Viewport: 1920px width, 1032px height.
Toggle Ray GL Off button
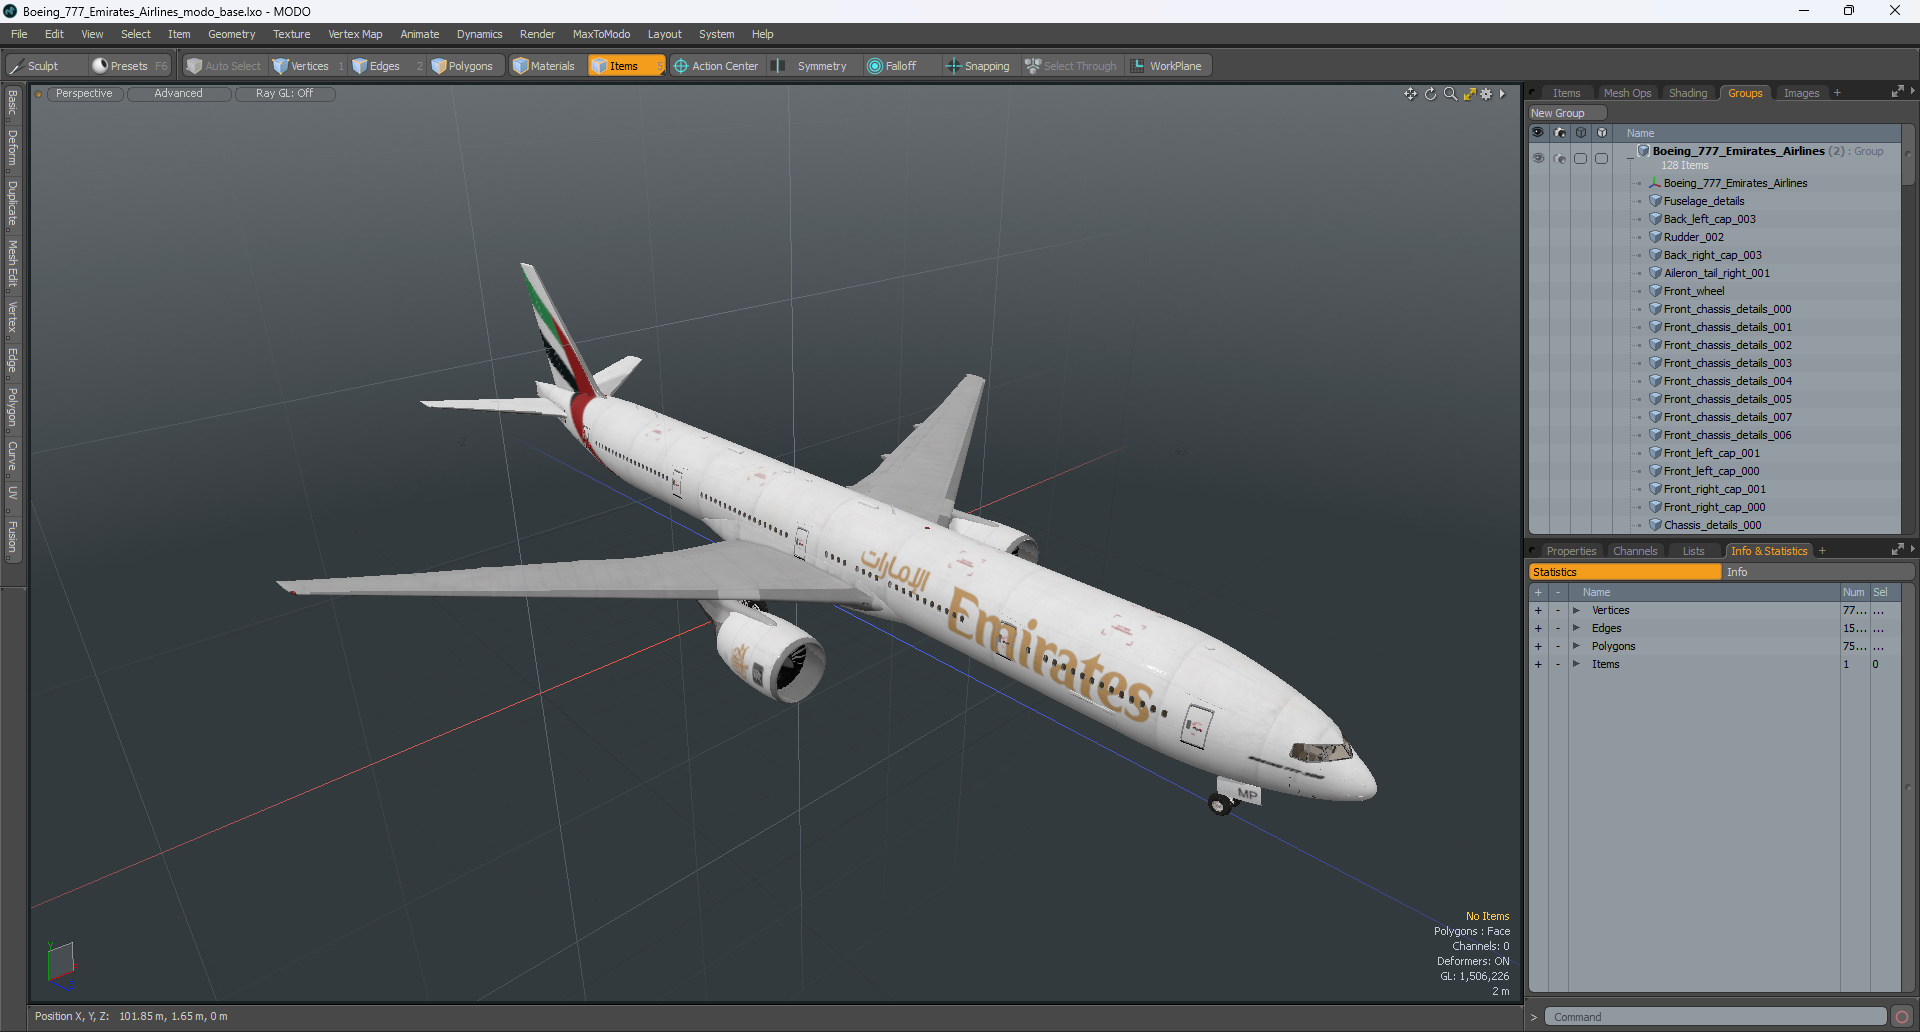[285, 94]
